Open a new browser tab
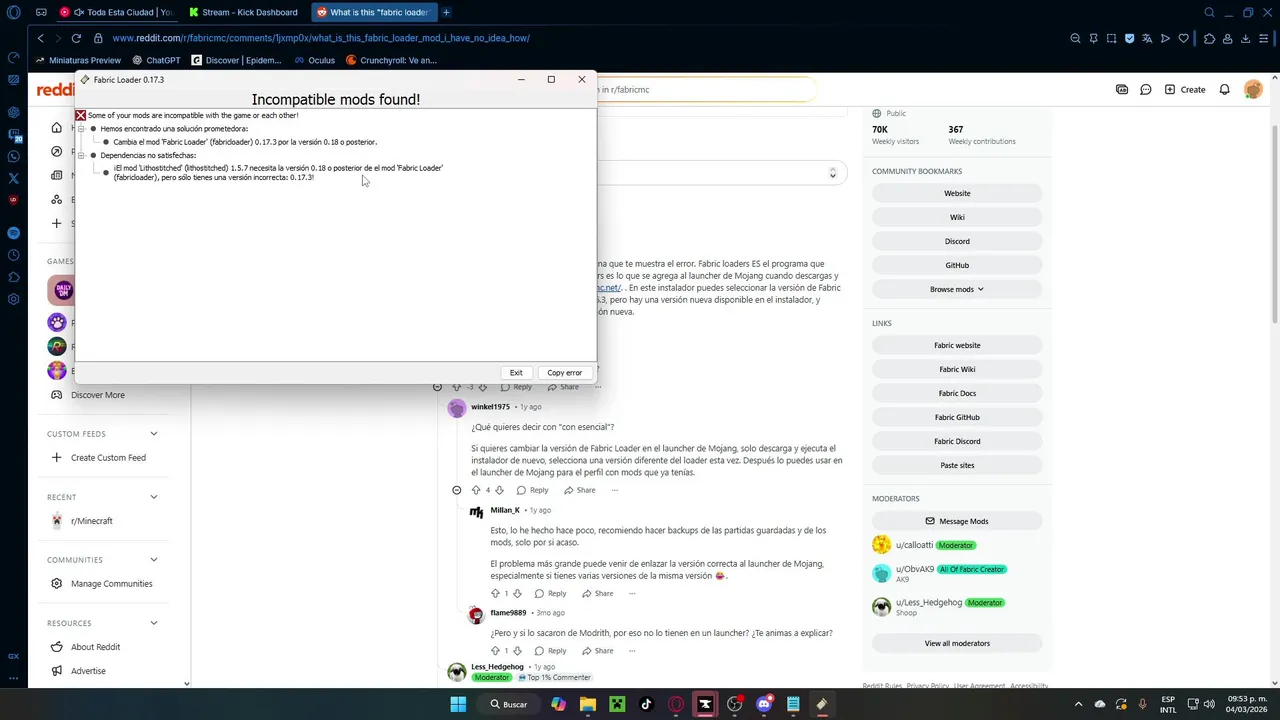Screen dimensions: 1280x720 446,12
